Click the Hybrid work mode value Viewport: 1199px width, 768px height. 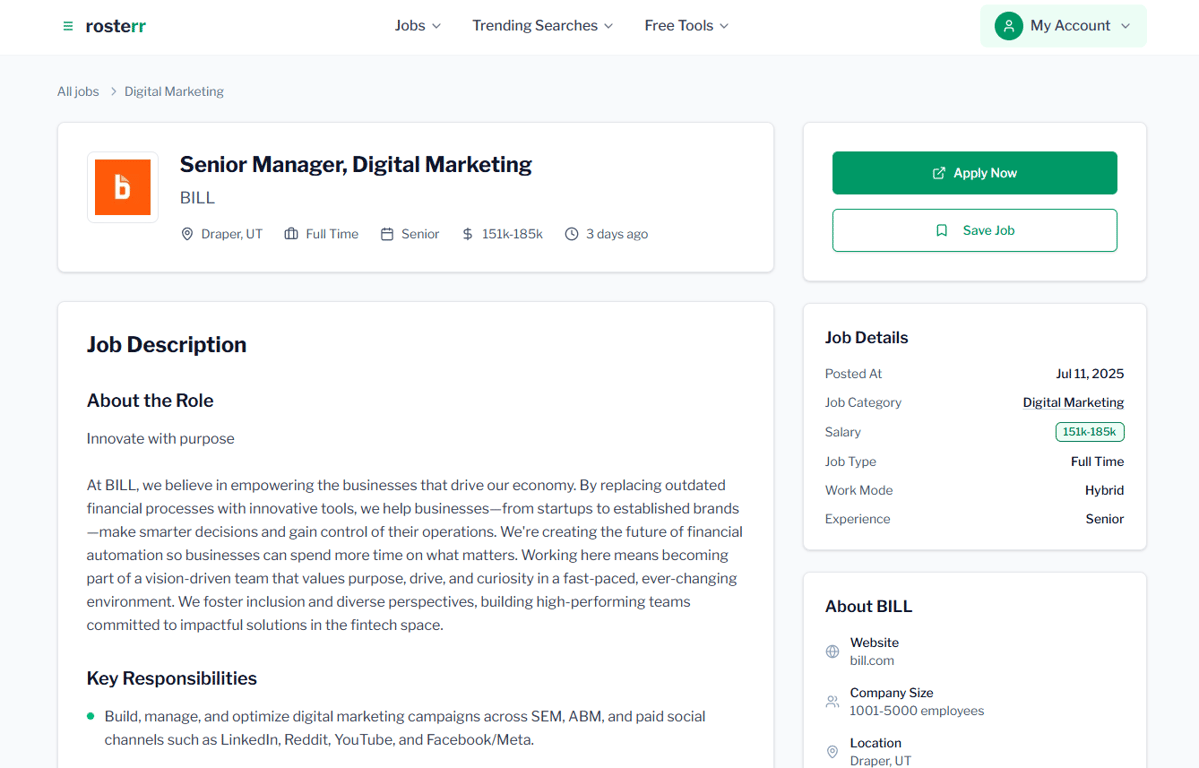(1104, 490)
